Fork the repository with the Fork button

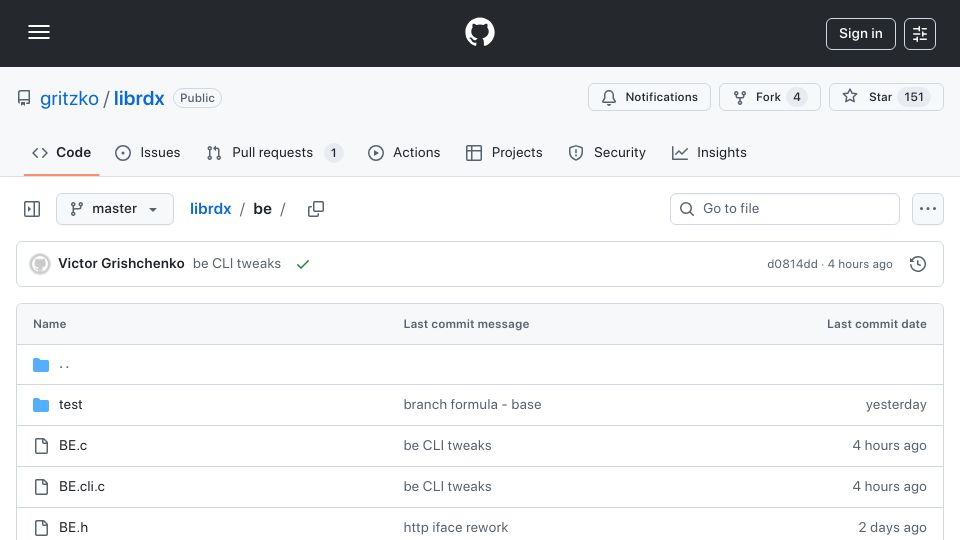point(770,97)
